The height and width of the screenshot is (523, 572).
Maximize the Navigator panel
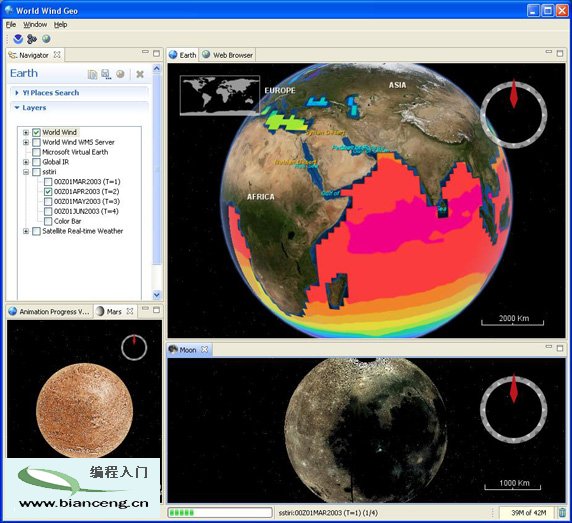click(x=156, y=53)
